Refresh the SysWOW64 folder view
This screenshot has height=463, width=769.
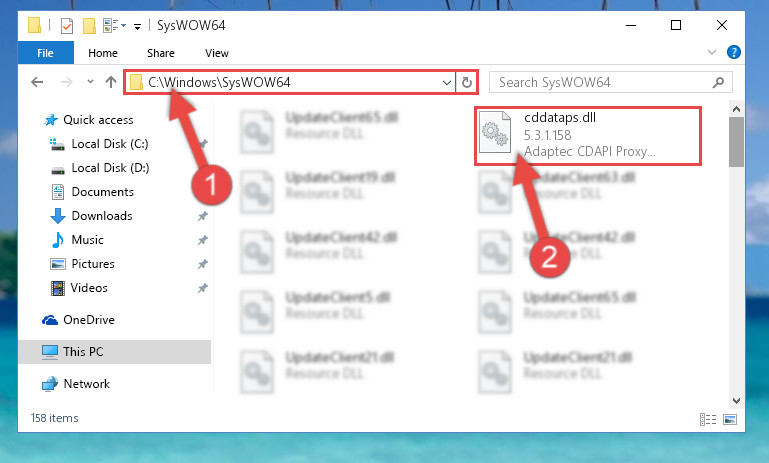pyautogui.click(x=467, y=82)
